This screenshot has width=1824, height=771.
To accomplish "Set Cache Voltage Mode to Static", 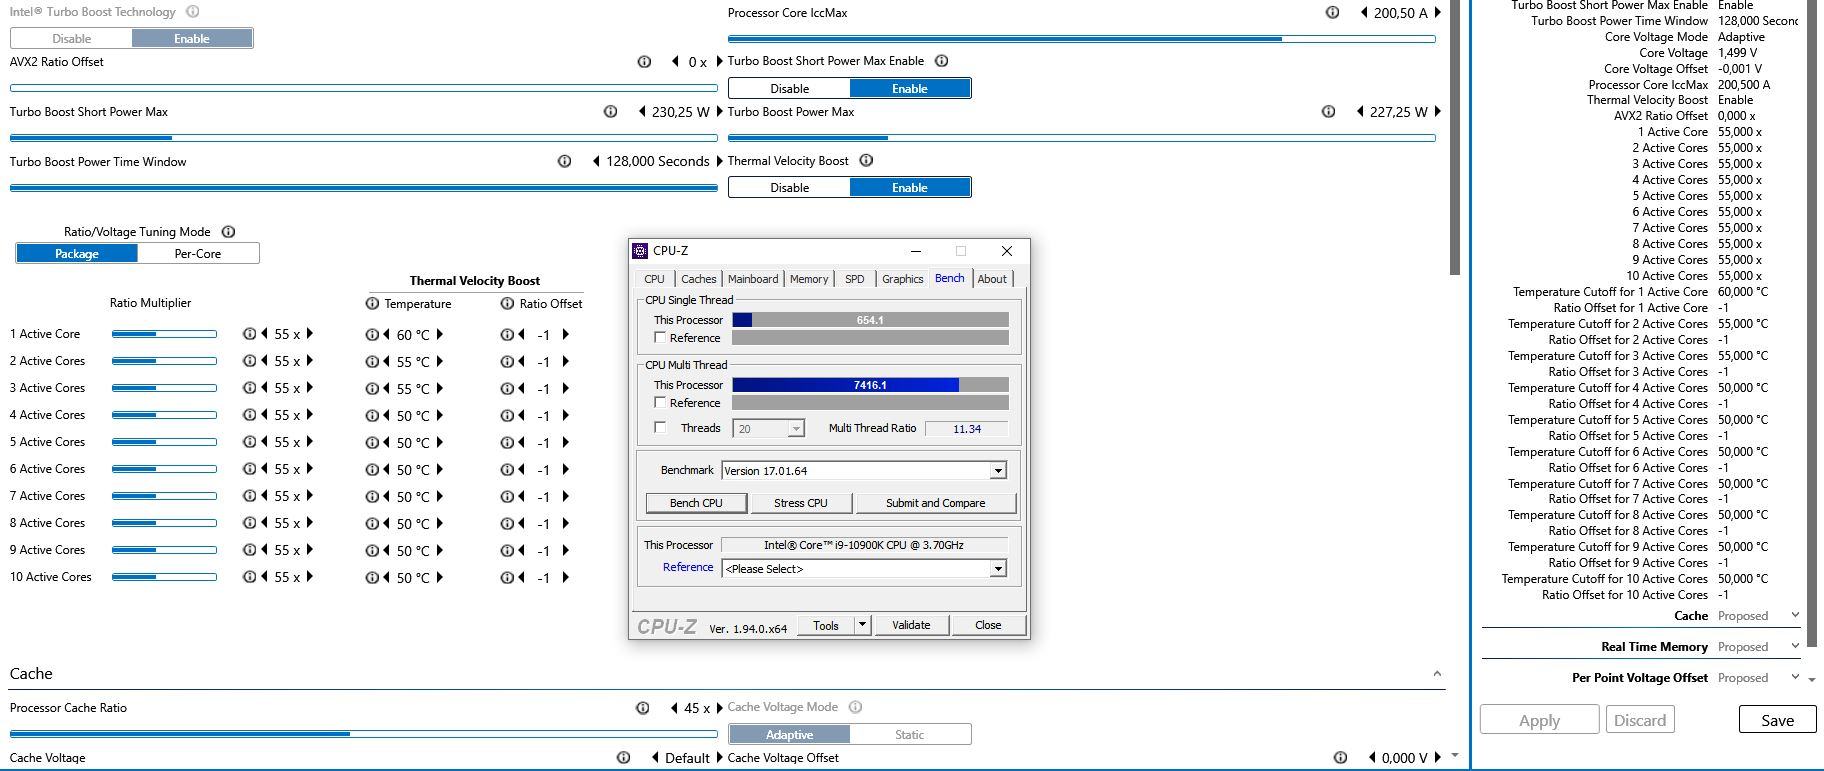I will 910,734.
